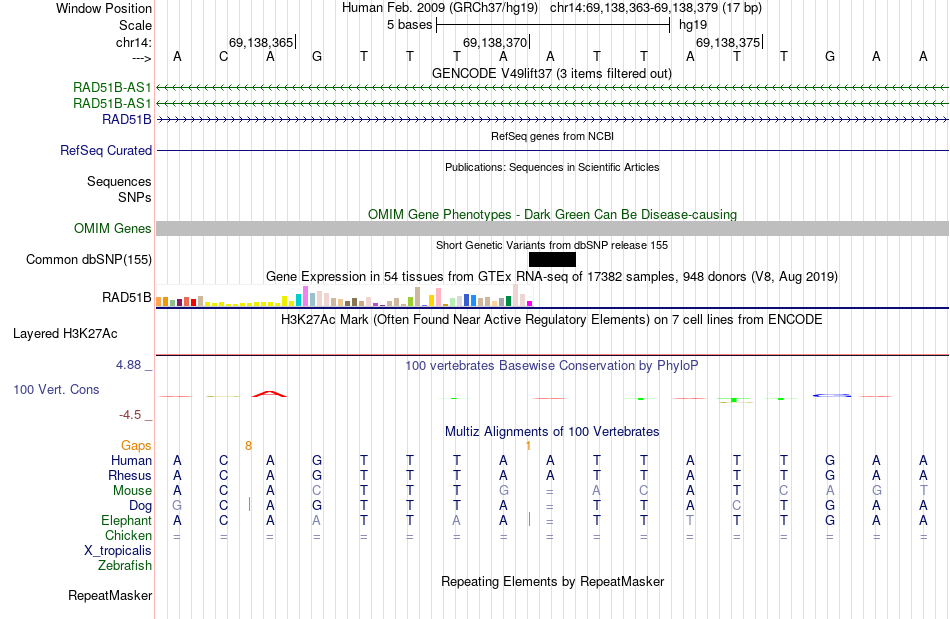Click the blue PhyloP conservation marker
Screen dimensions: 950x619
(831, 396)
